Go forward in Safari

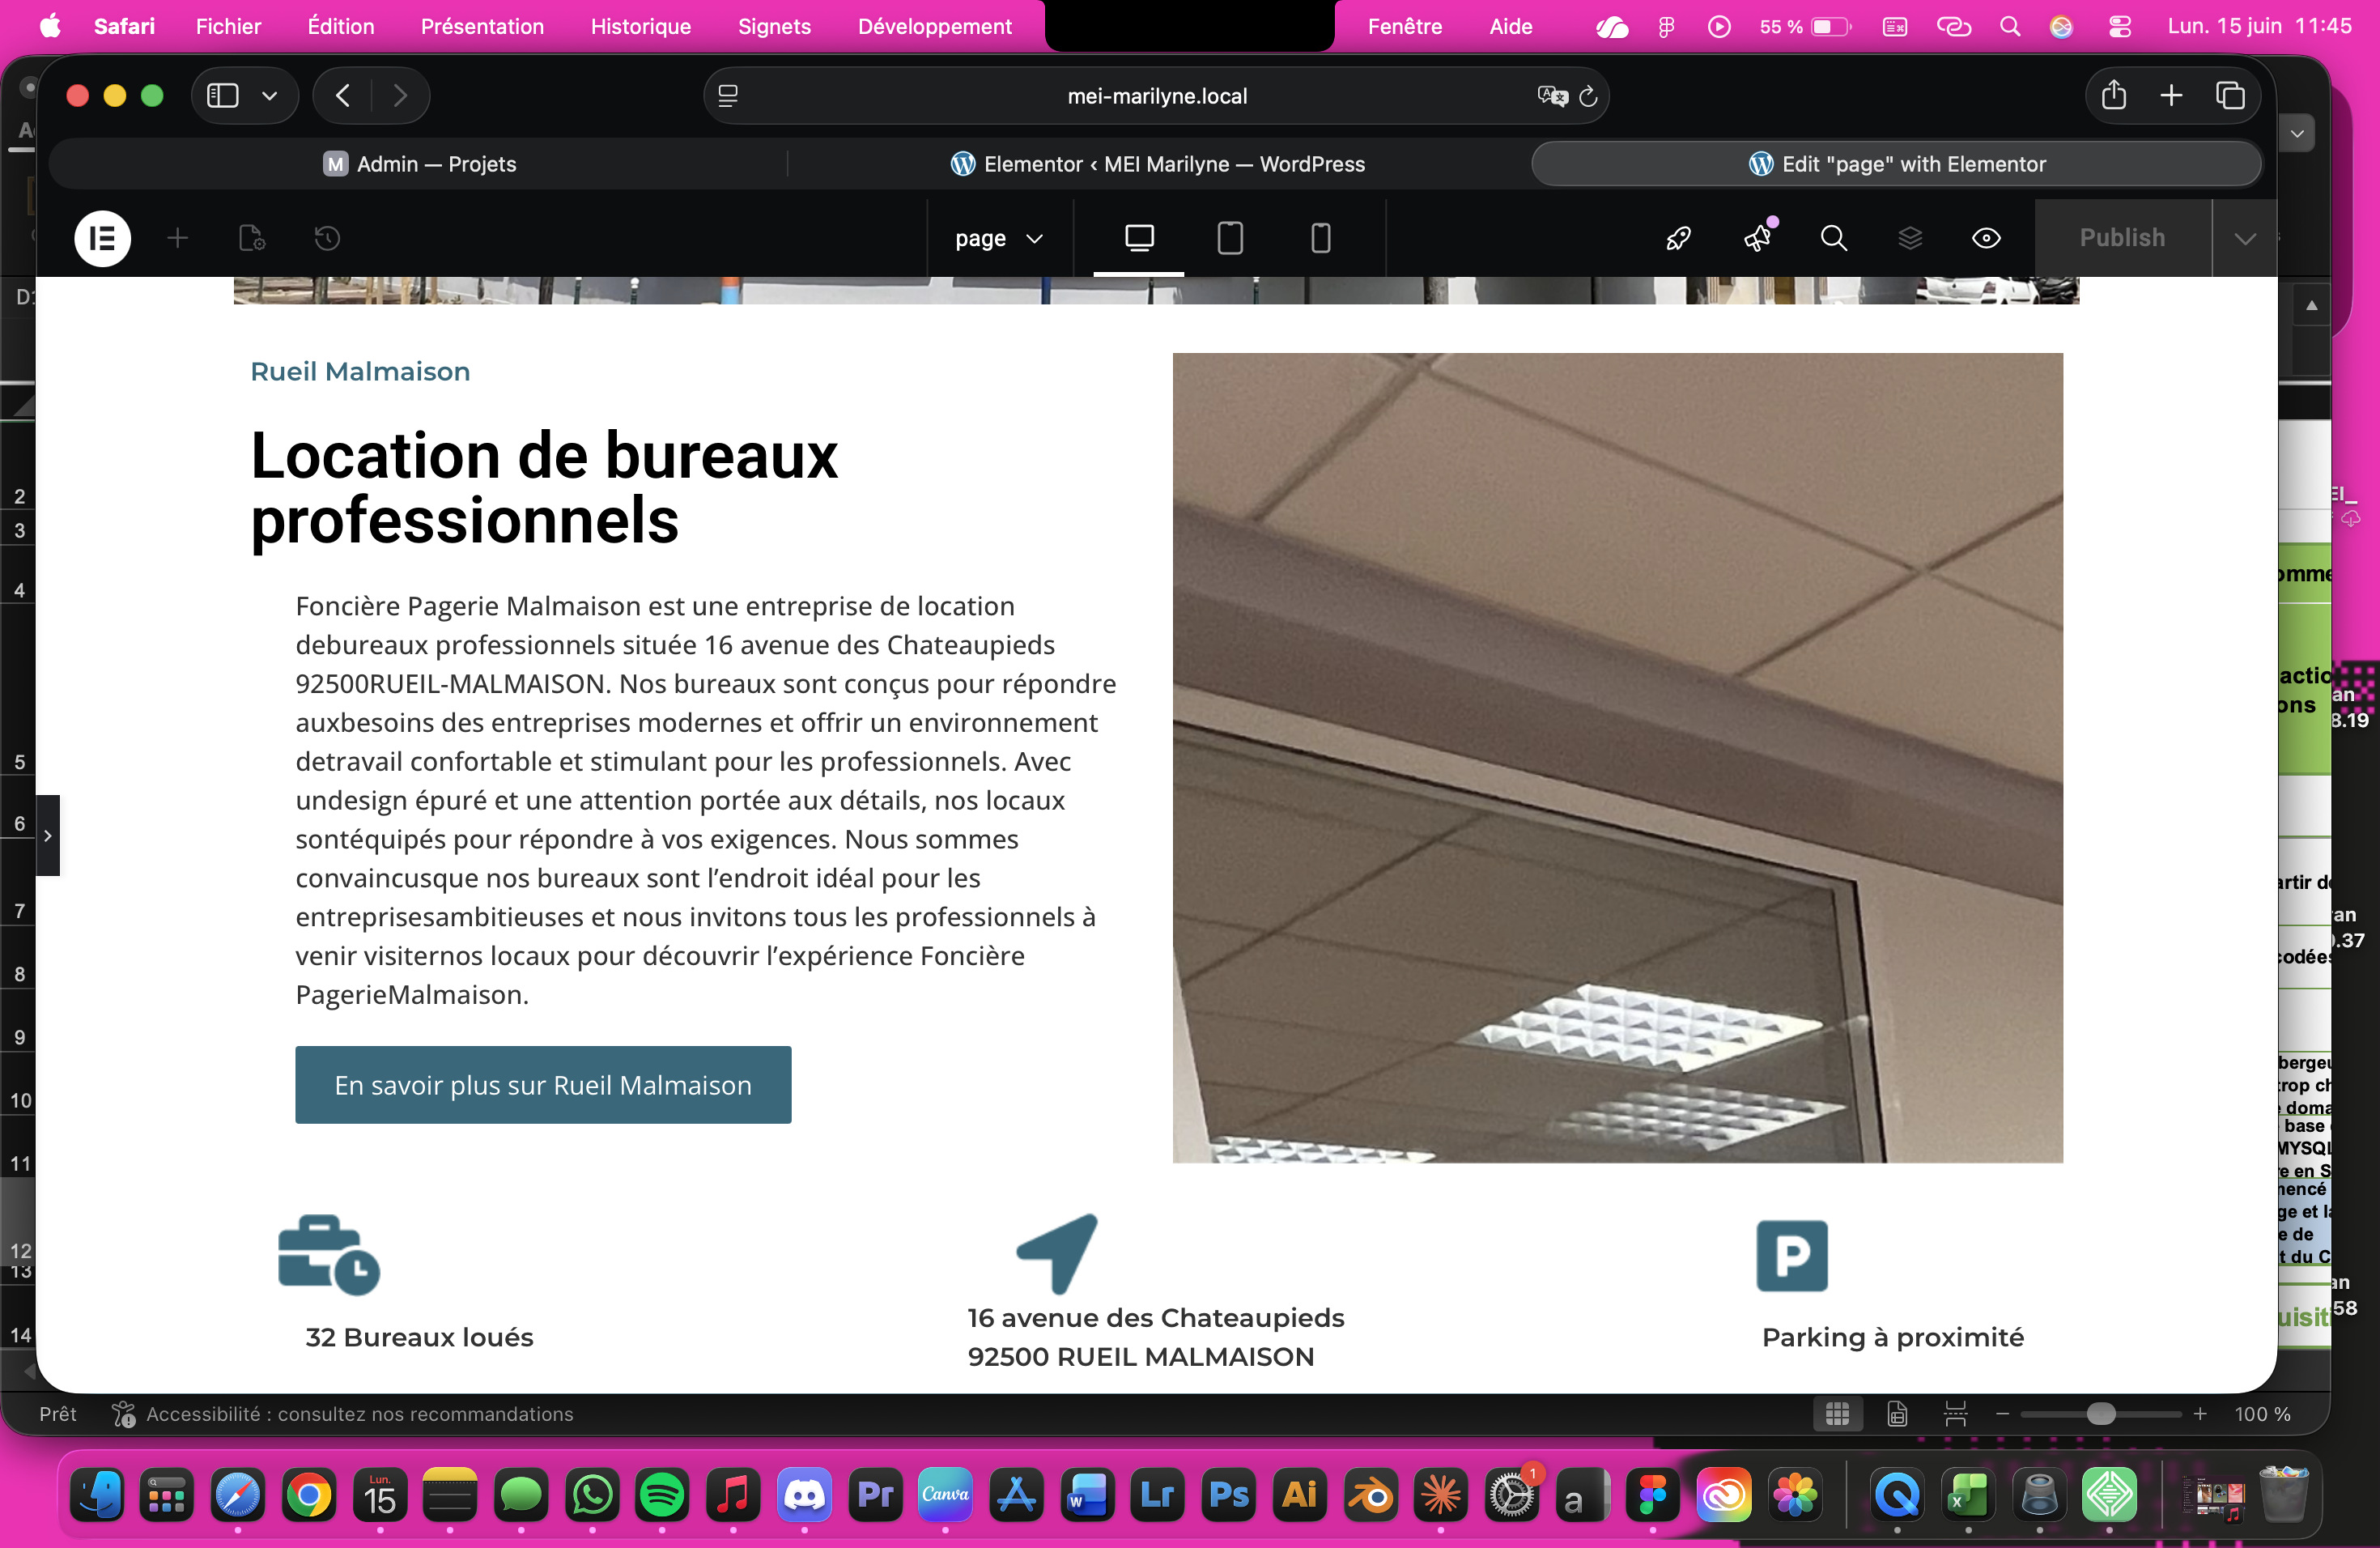pyautogui.click(x=400, y=96)
